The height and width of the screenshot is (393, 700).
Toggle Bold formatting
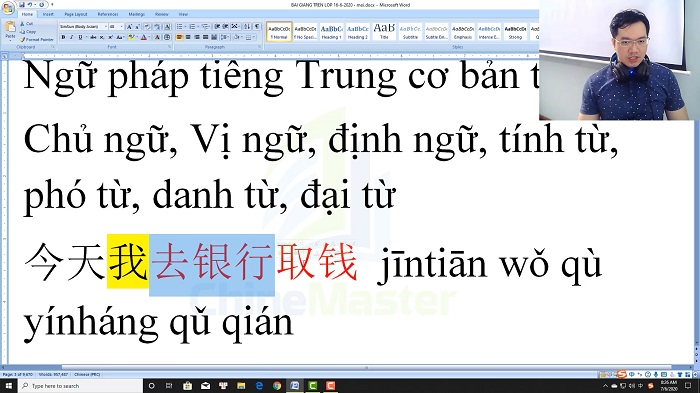tap(63, 37)
